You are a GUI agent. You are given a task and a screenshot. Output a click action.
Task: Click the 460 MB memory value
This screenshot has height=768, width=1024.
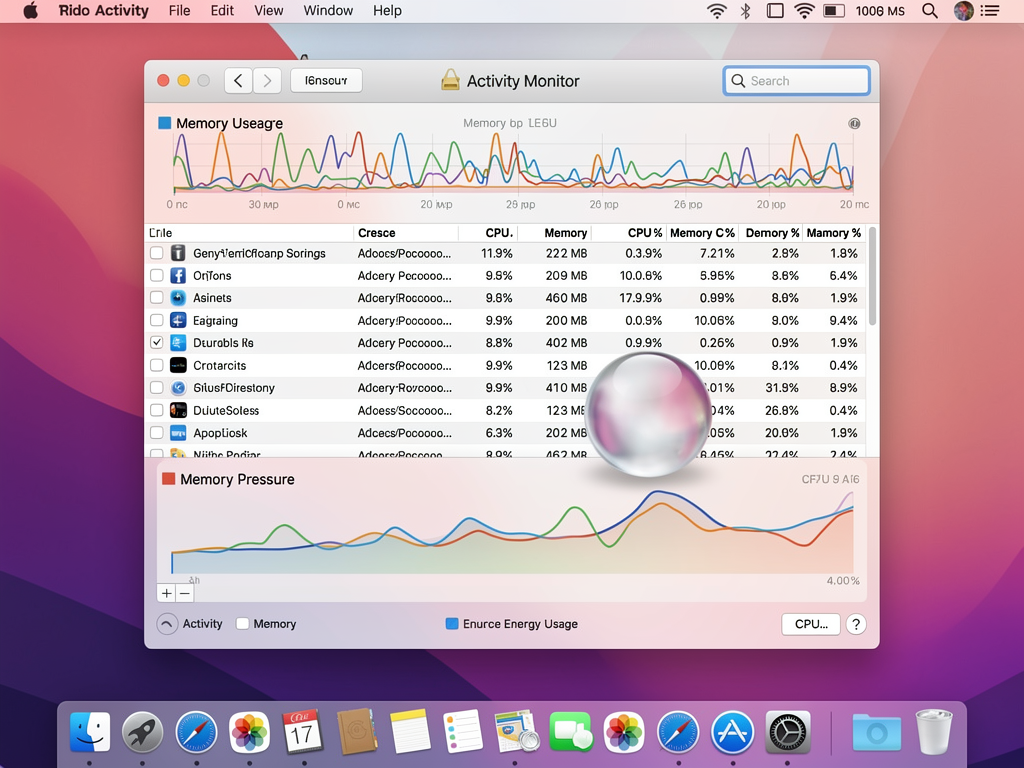(566, 298)
